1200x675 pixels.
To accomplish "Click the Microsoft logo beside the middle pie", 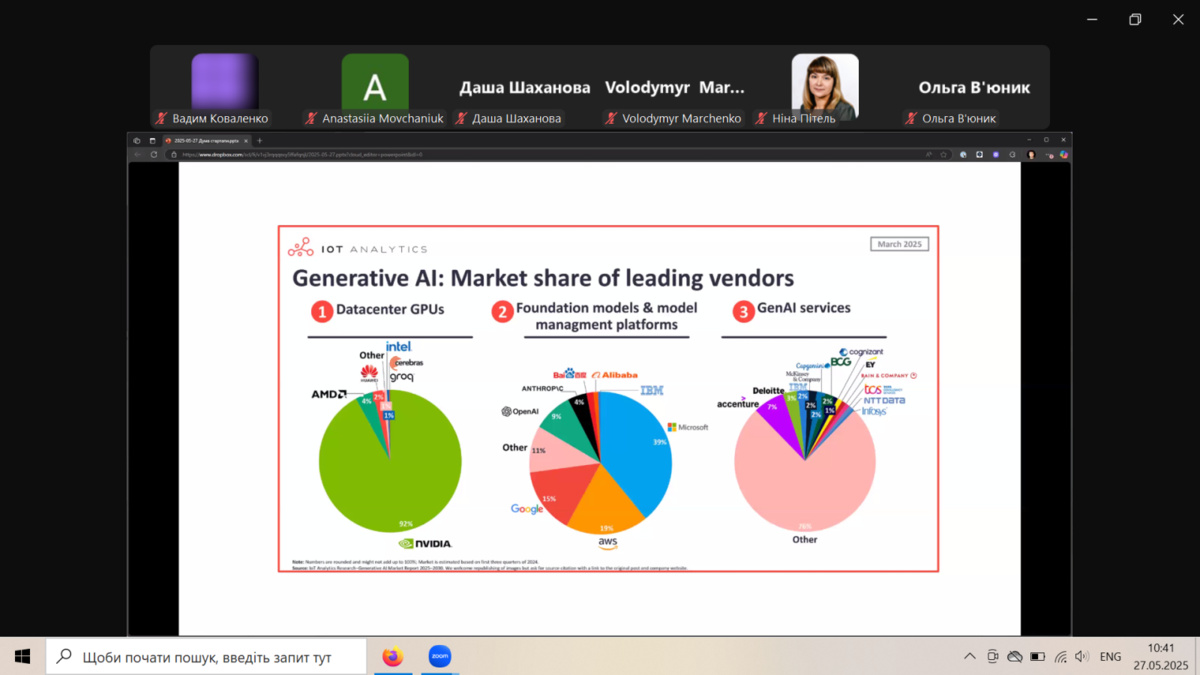I will tap(688, 427).
